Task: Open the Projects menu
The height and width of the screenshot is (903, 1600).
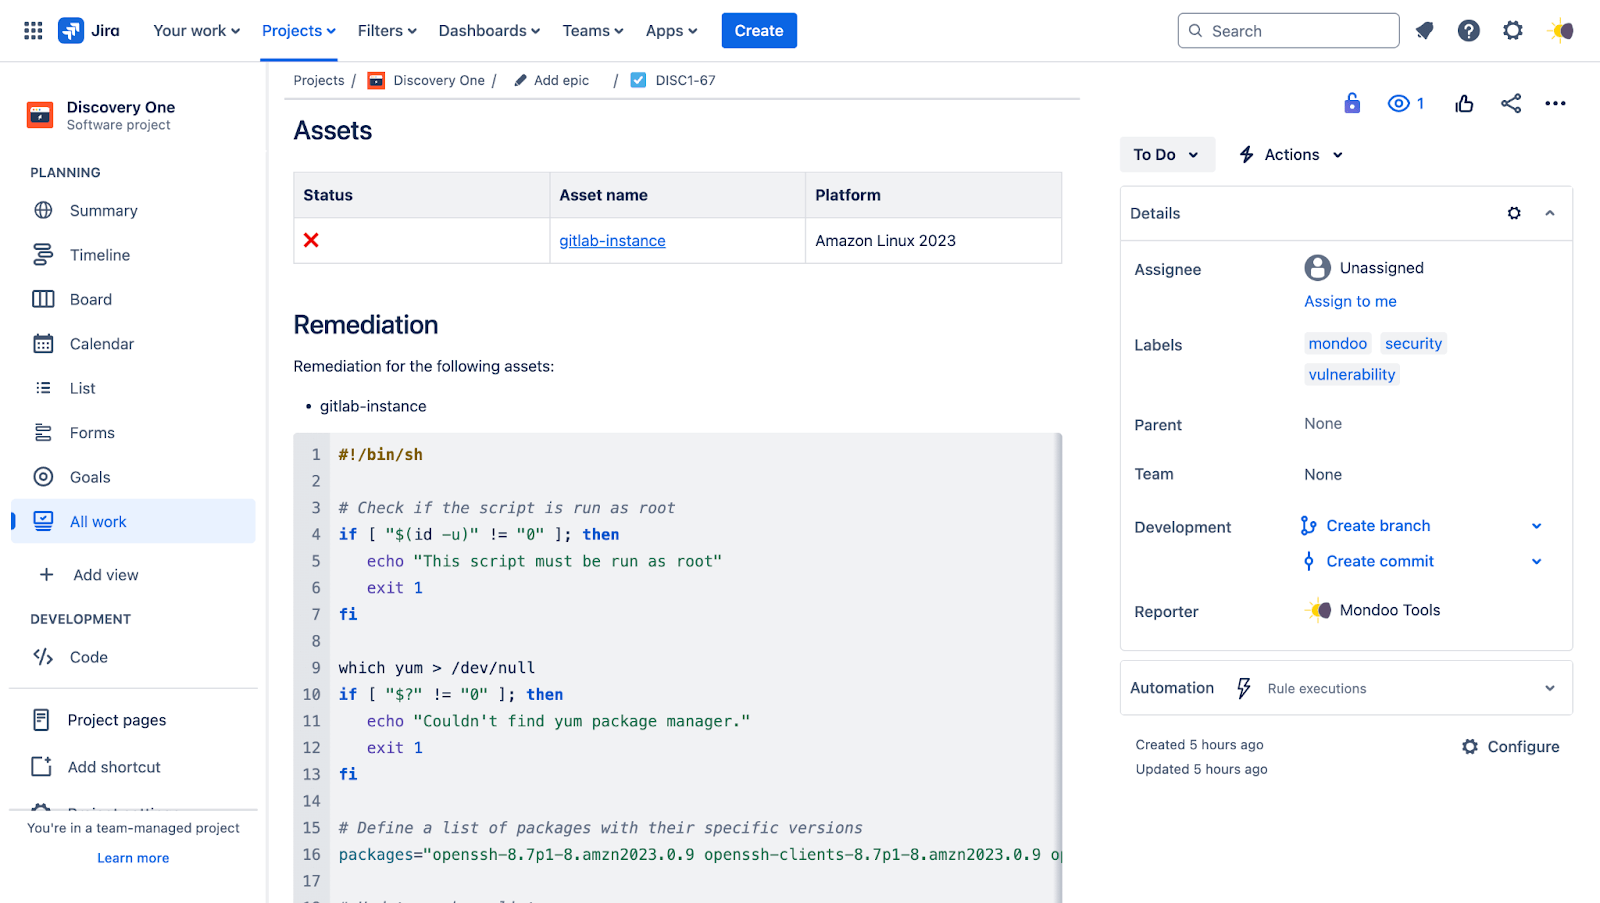Action: pos(298,30)
